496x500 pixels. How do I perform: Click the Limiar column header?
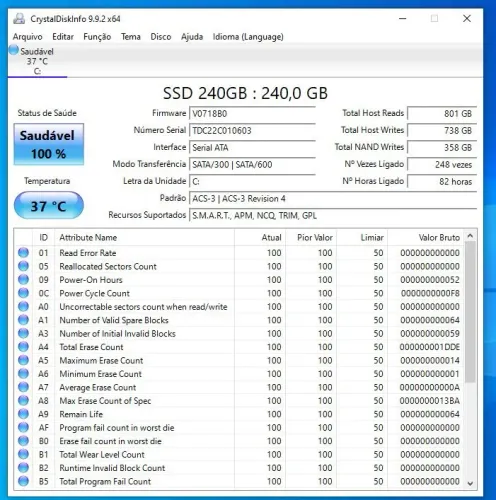pyautogui.click(x=362, y=238)
